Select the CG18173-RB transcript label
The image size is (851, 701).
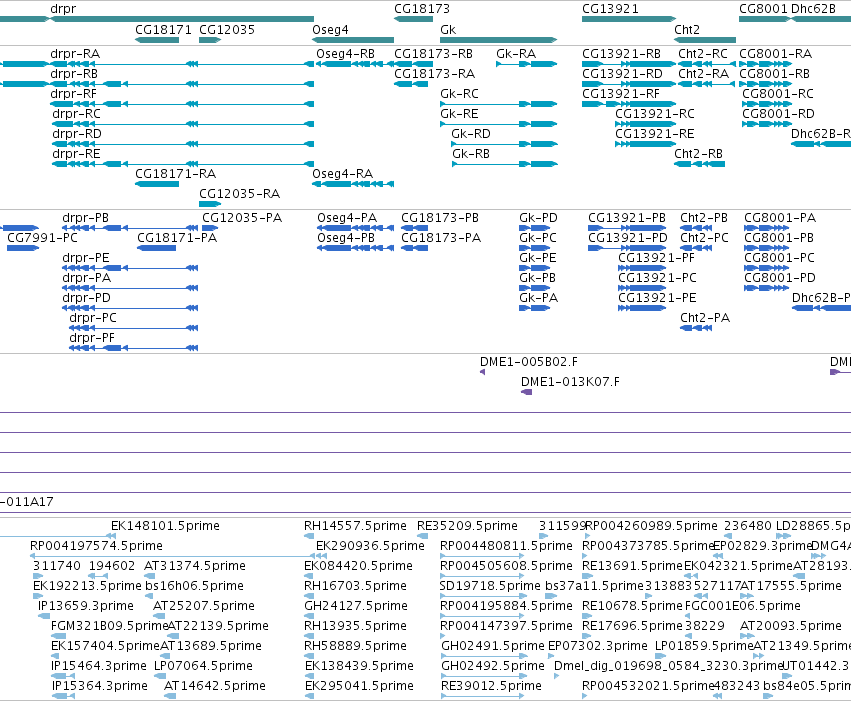coord(433,54)
